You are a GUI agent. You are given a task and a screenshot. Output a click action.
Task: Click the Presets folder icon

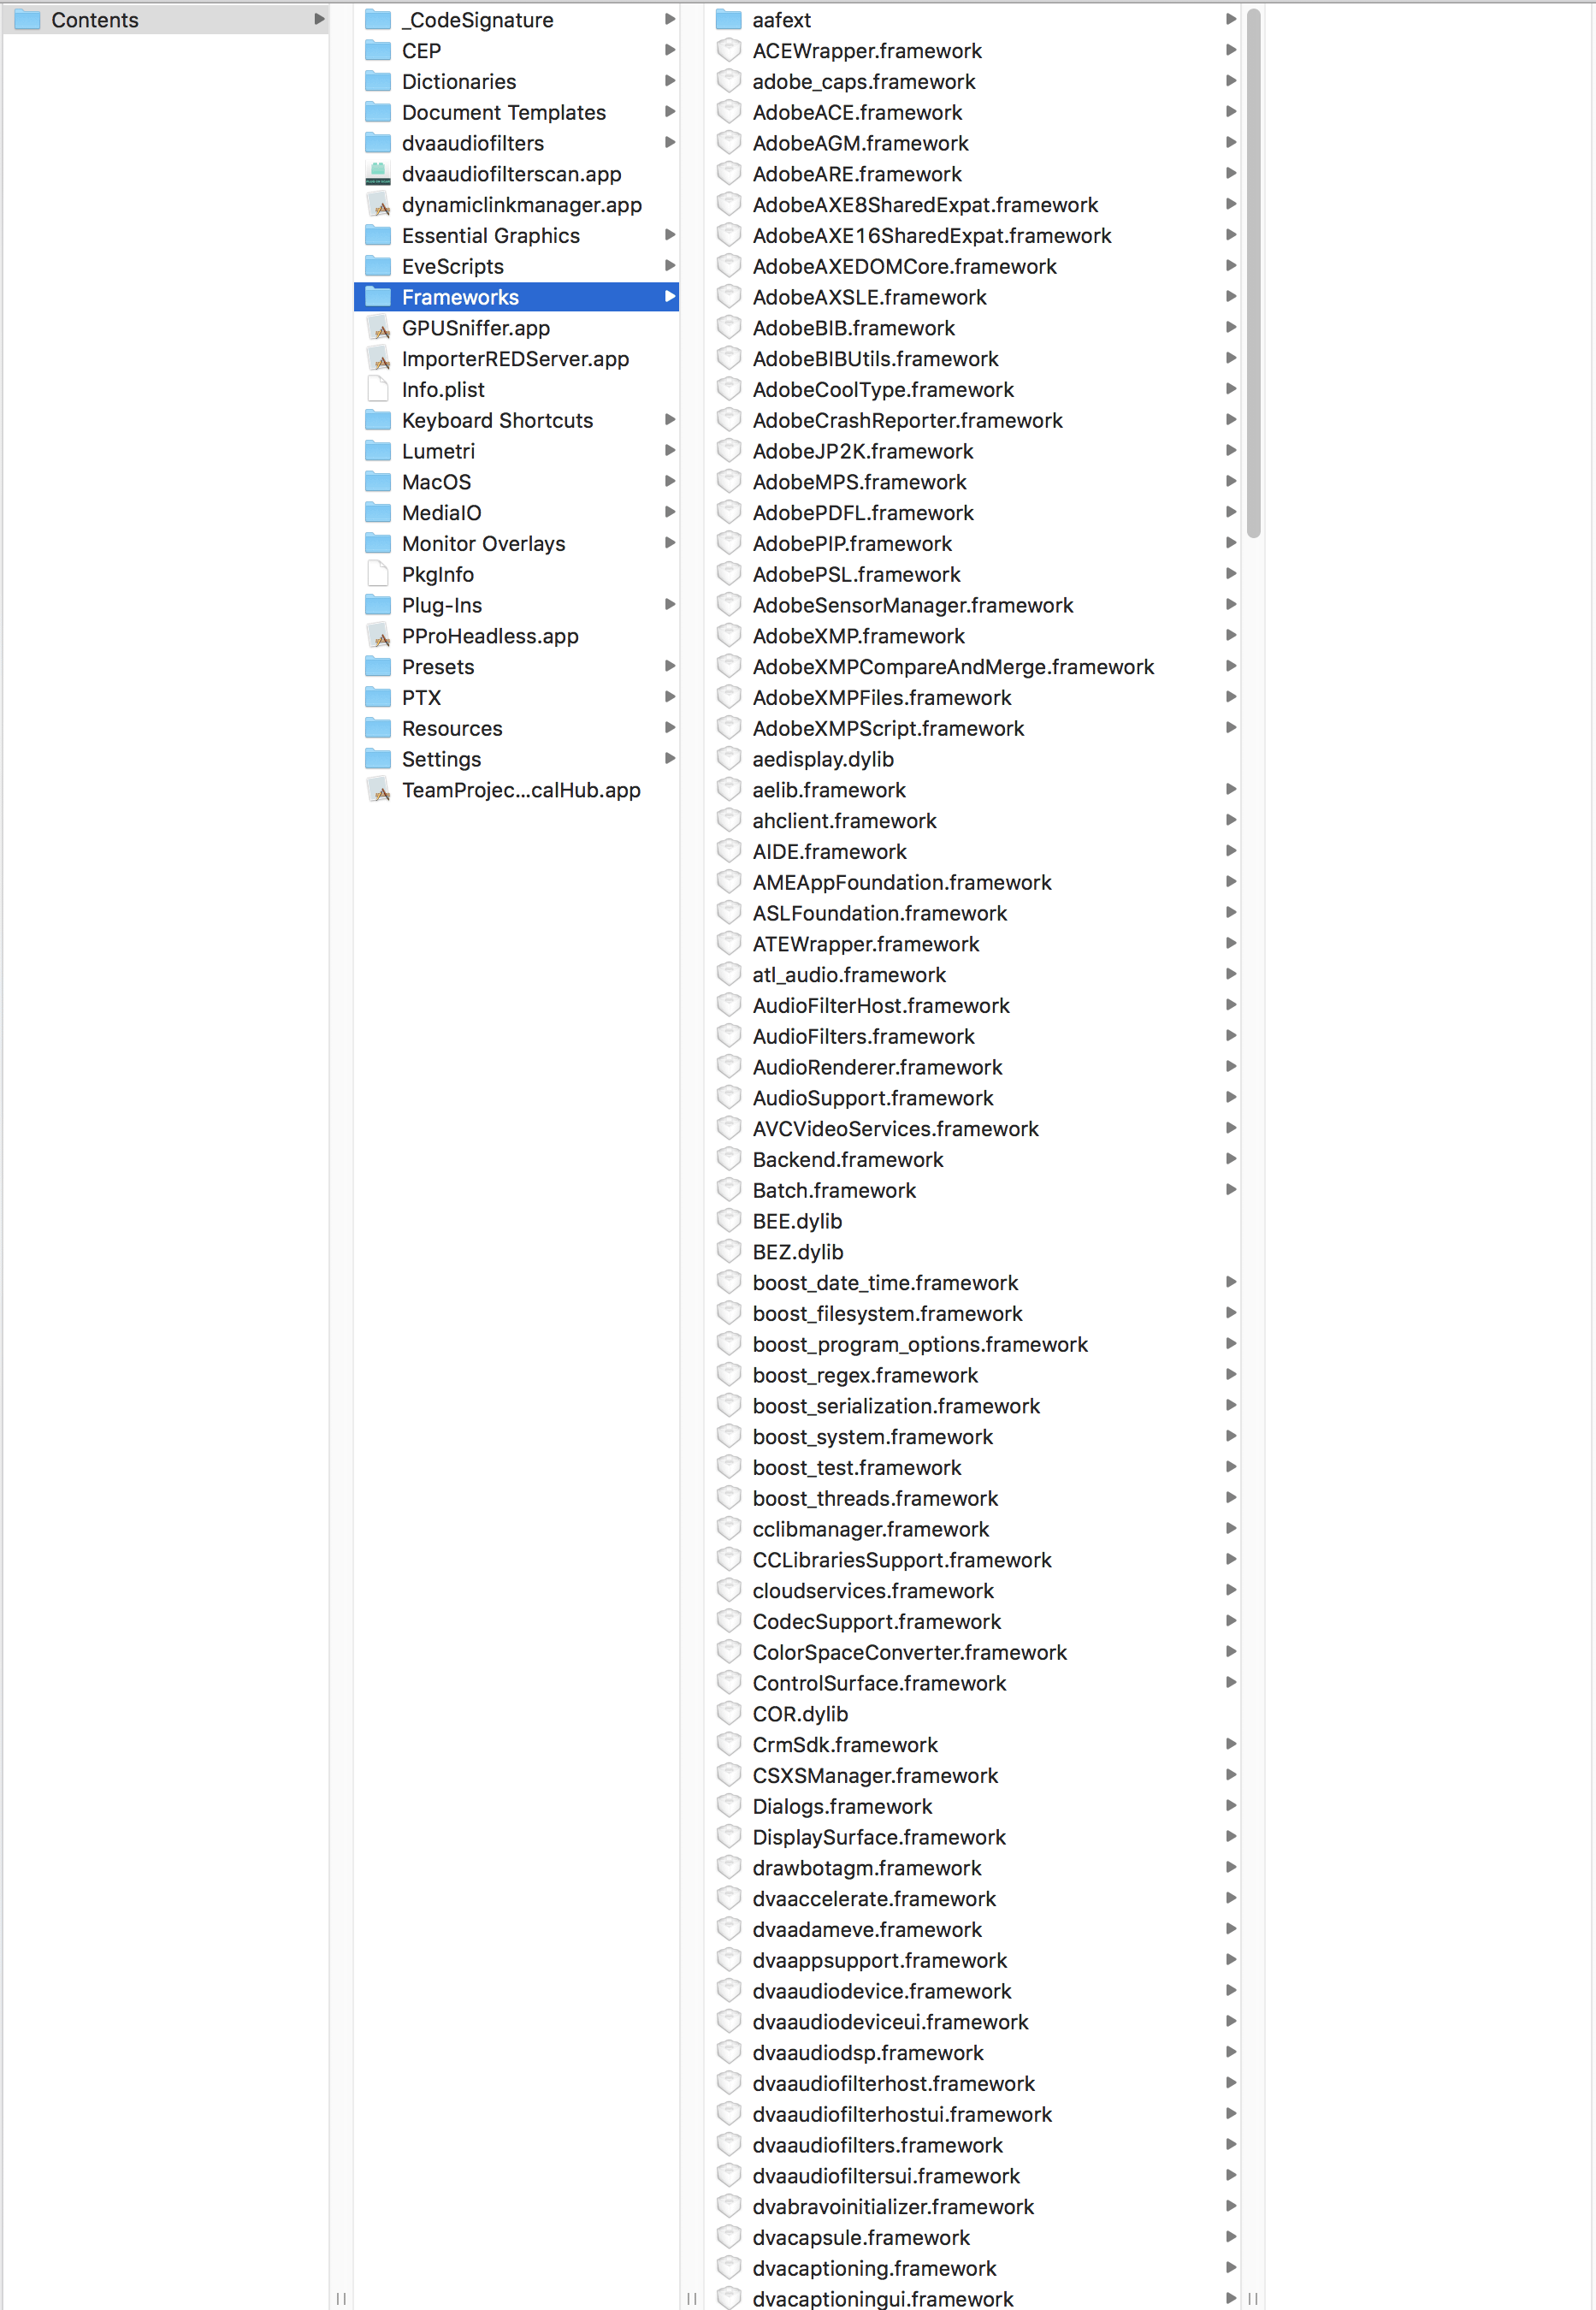[378, 666]
